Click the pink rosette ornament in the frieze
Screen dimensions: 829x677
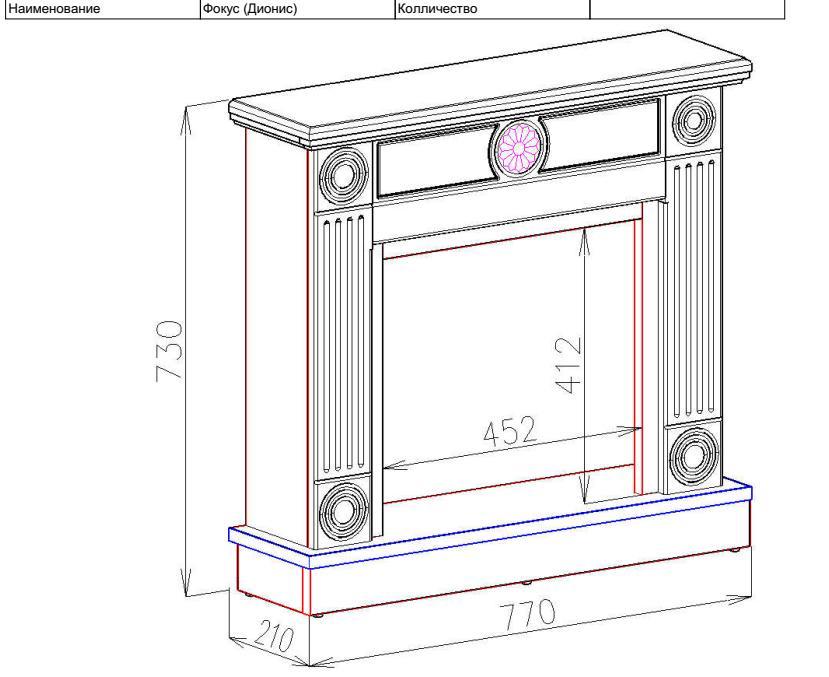517,147
